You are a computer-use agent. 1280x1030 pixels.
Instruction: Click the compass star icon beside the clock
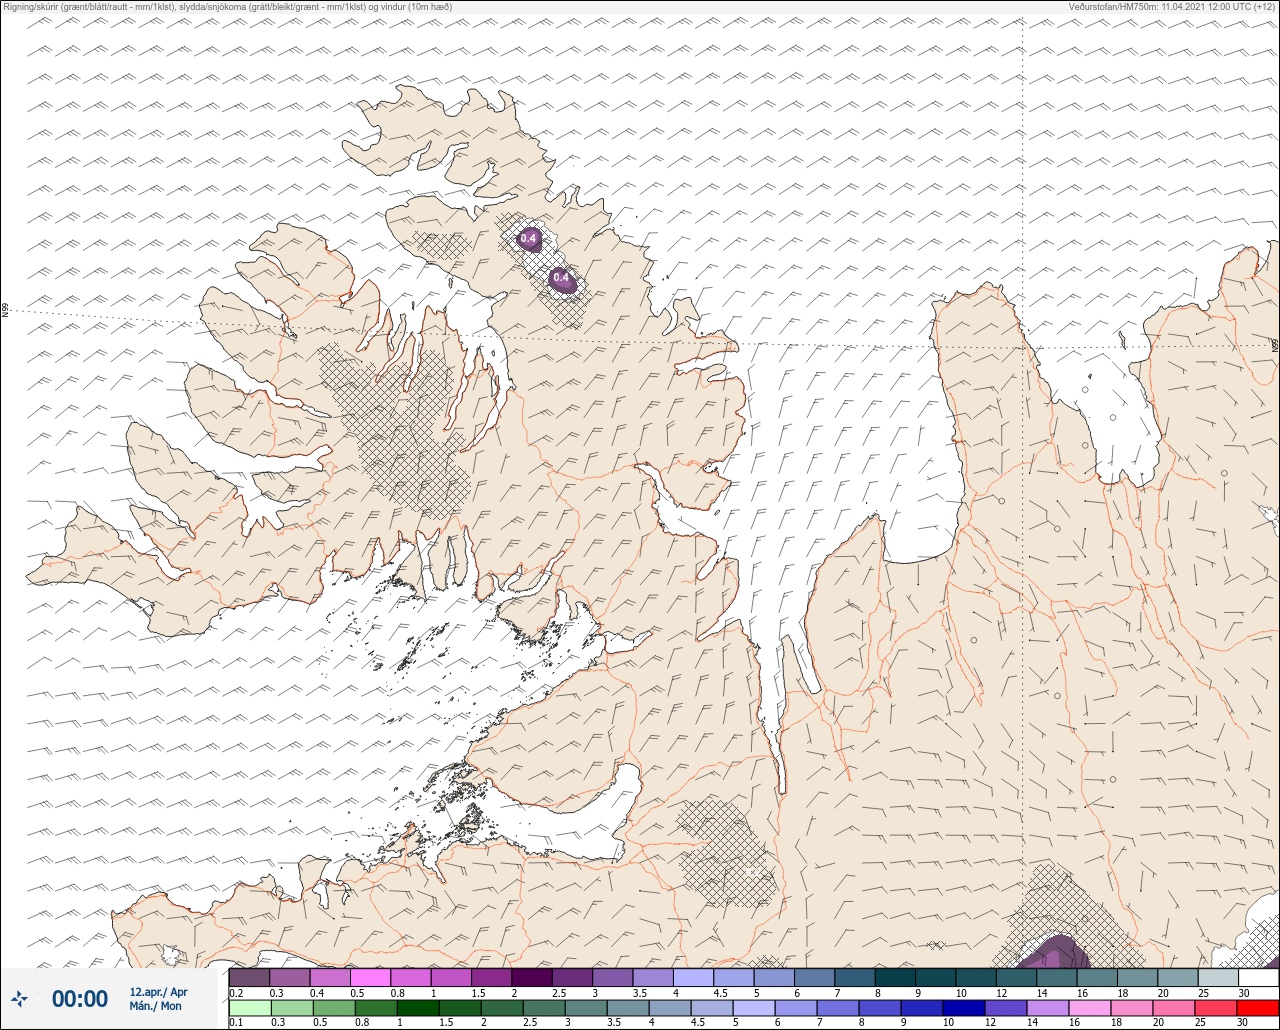(x=19, y=998)
